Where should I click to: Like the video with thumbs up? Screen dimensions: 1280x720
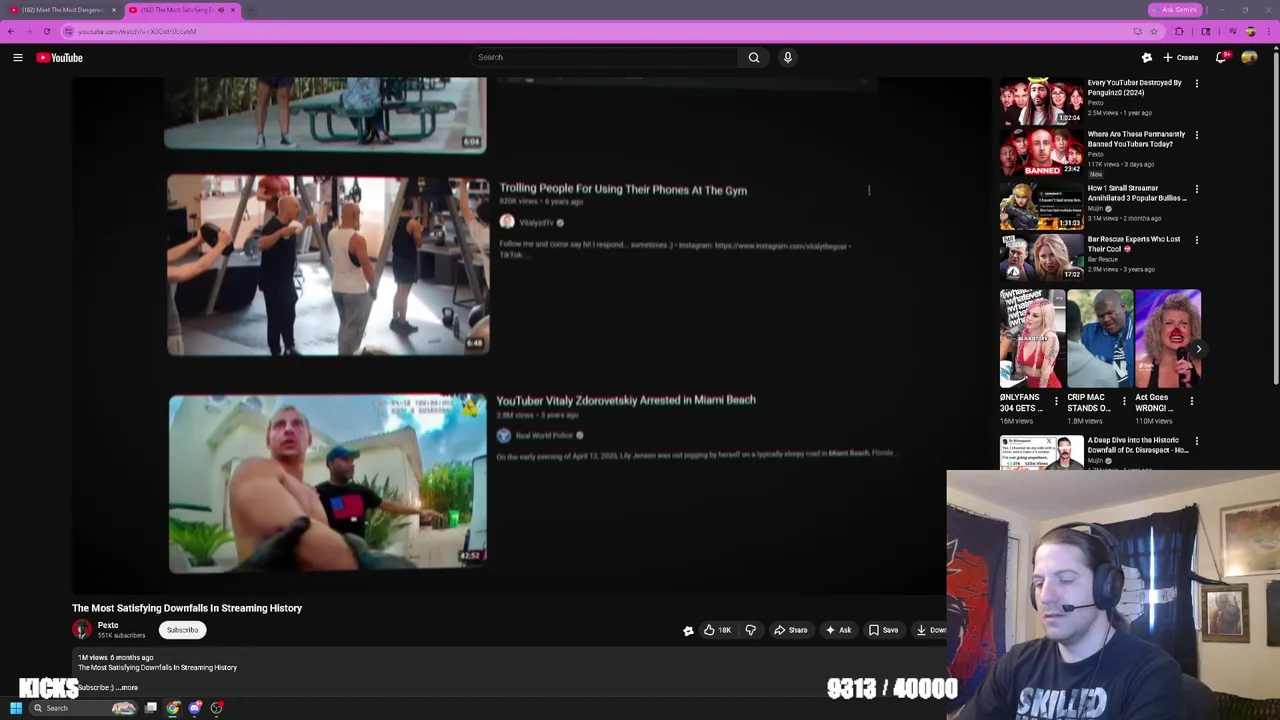coord(717,630)
